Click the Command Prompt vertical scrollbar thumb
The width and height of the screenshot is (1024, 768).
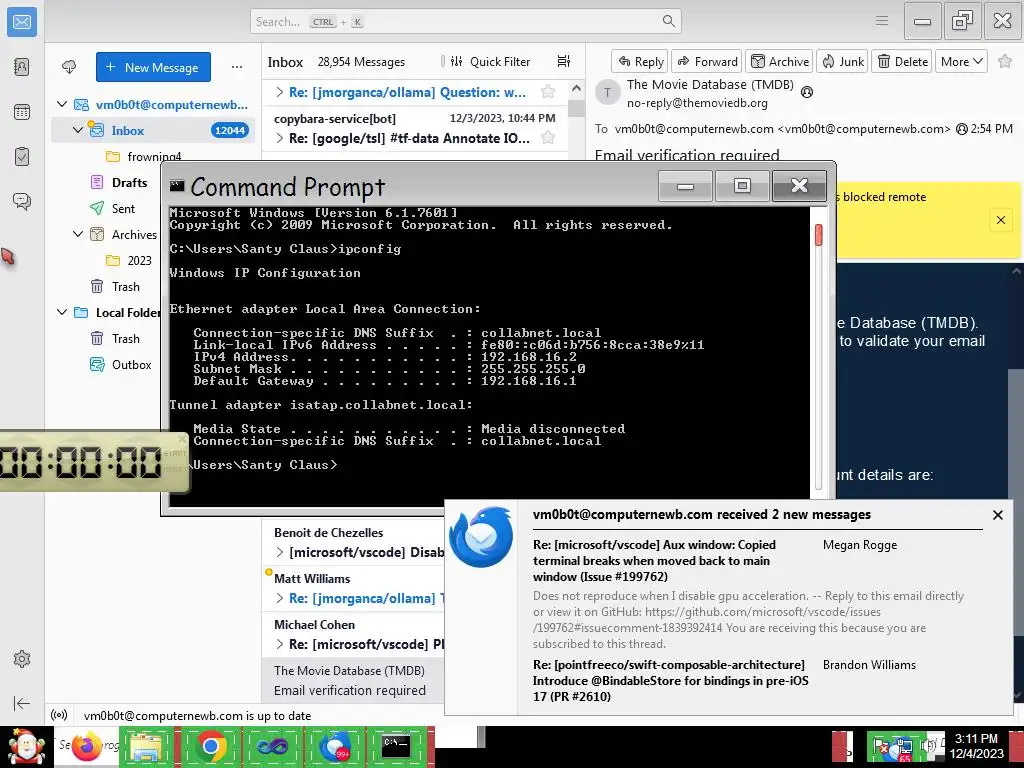818,235
